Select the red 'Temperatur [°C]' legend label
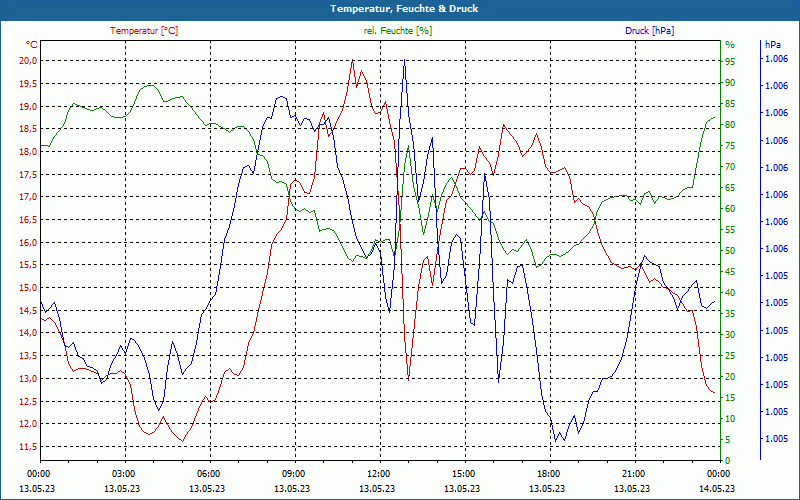This screenshot has width=800, height=500. pyautogui.click(x=144, y=31)
